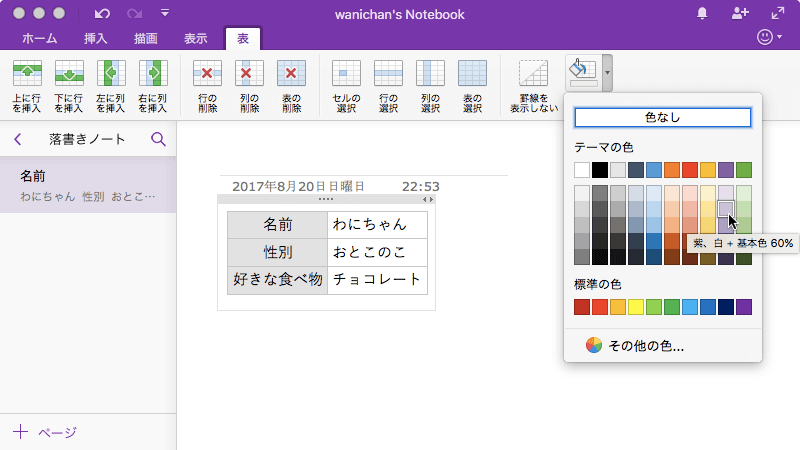Image resolution: width=800 pixels, height=450 pixels.
Task: Click the date 2017年8月20日日曜日
Action: click(x=298, y=187)
